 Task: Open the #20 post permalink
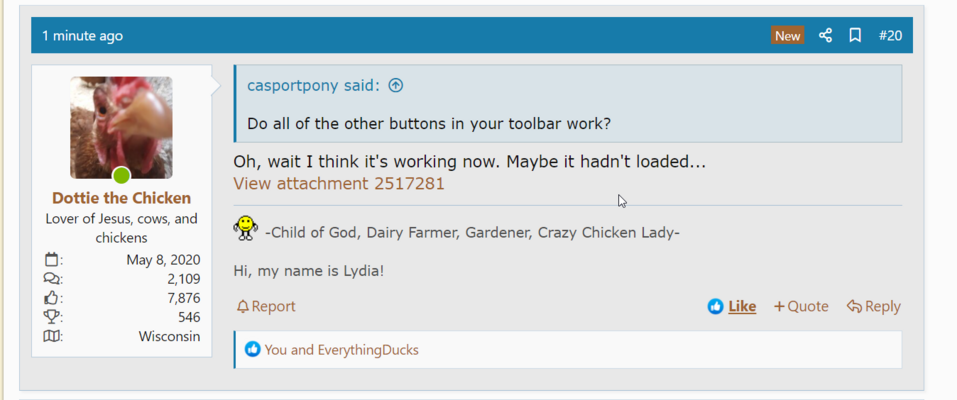pos(890,35)
